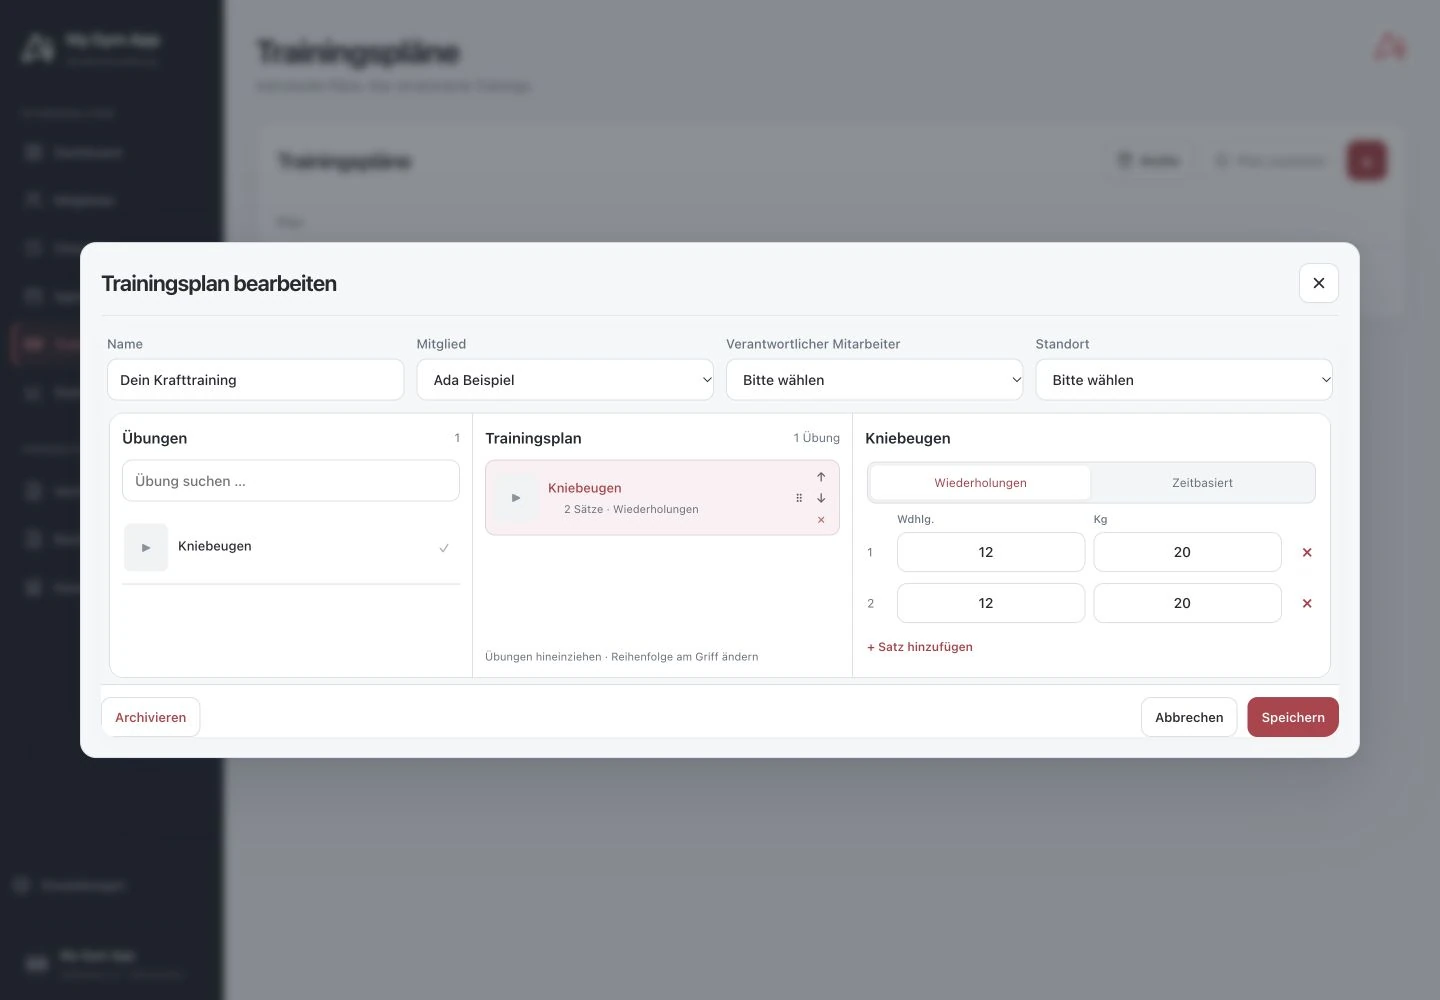
Task: Add a set via Satz hinzufügen
Action: [x=920, y=647]
